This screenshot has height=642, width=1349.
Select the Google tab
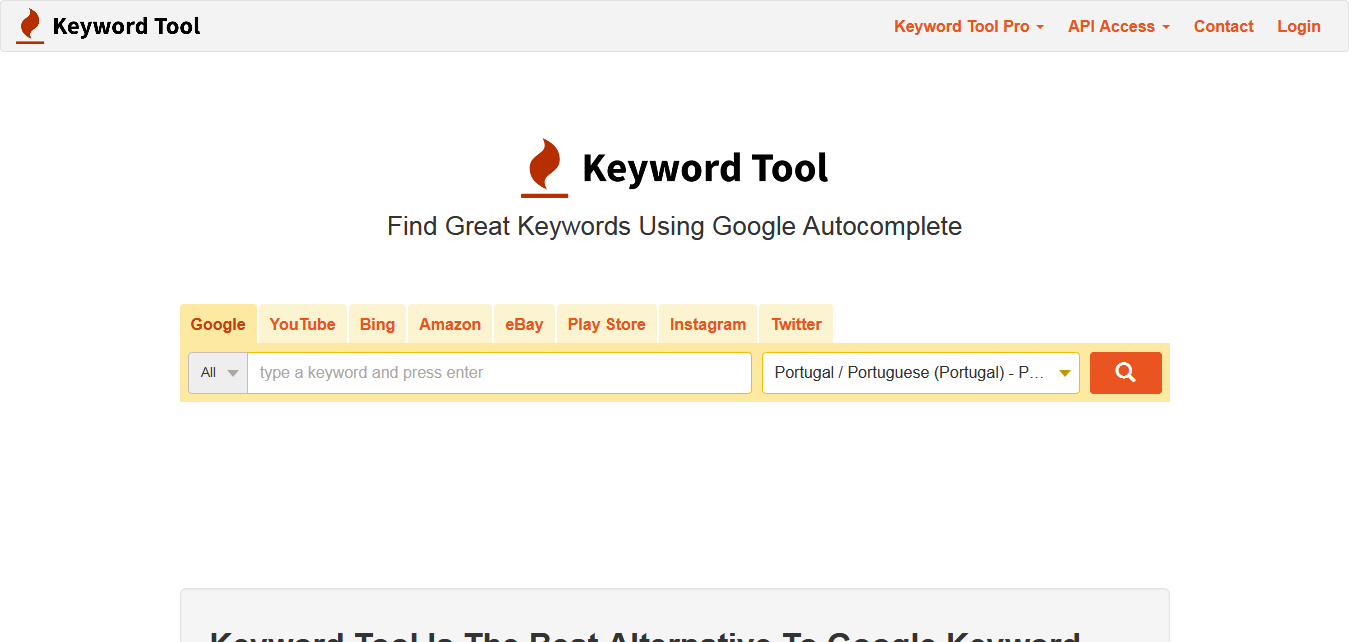(218, 324)
